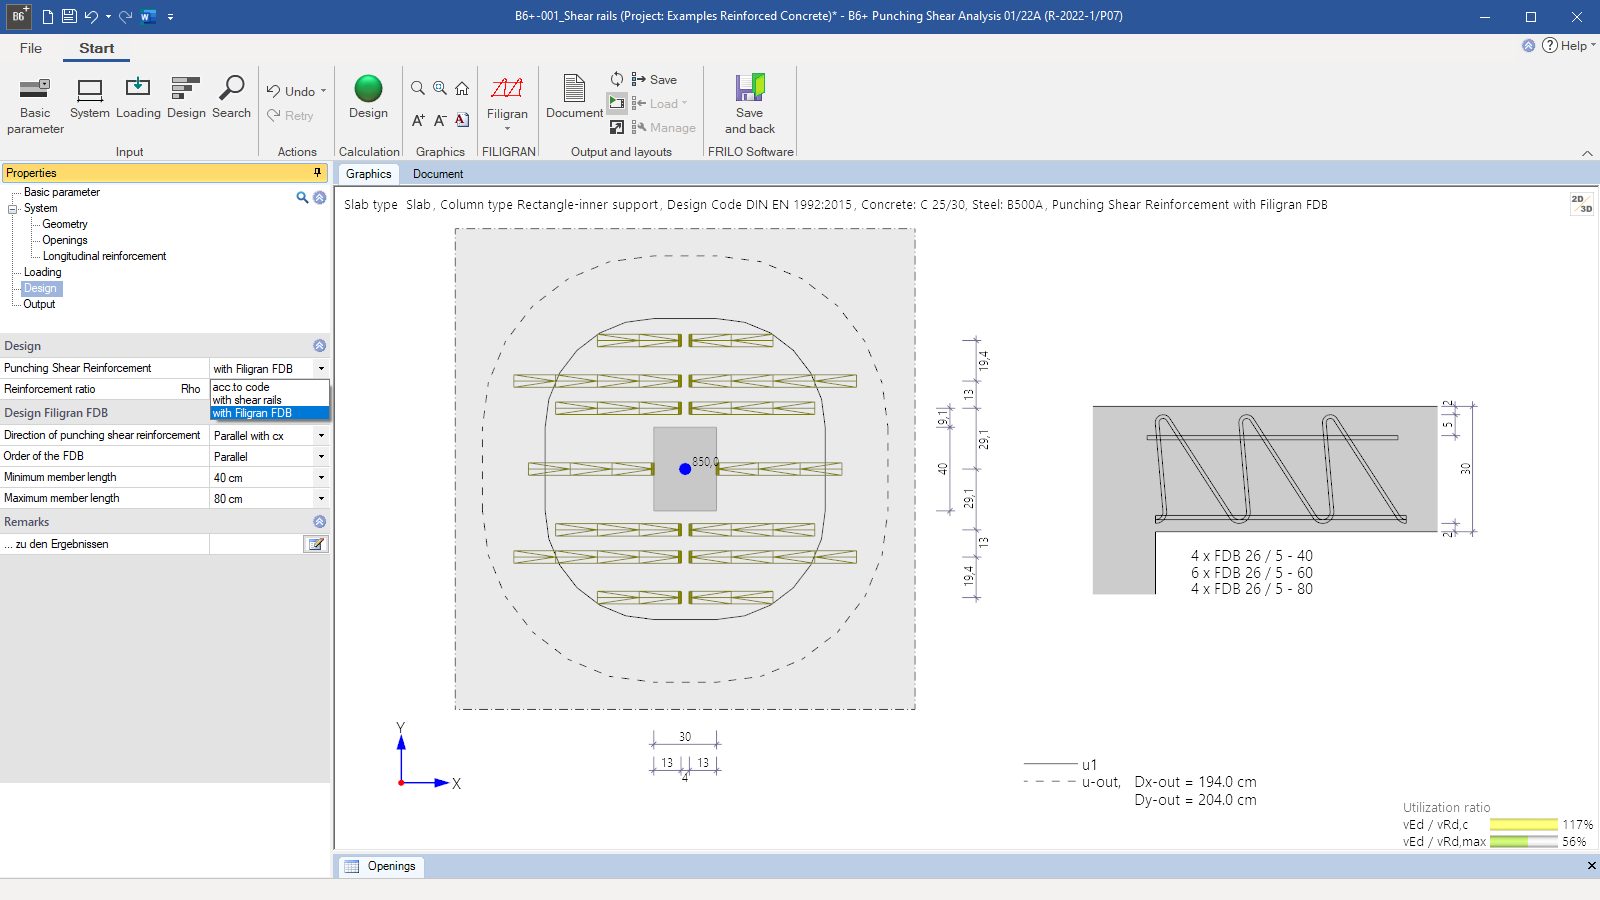This screenshot has height=900, width=1600.
Task: Click Save and back to FRILO
Action: pos(750,103)
